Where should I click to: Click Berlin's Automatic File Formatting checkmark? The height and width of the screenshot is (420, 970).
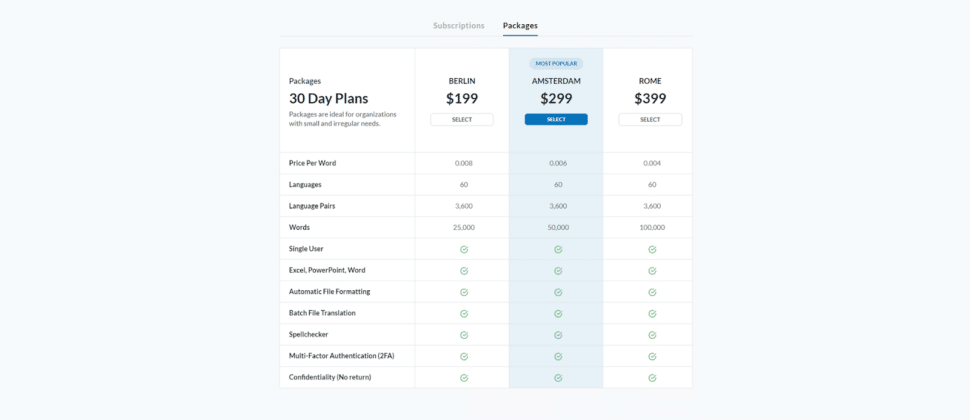pos(464,292)
